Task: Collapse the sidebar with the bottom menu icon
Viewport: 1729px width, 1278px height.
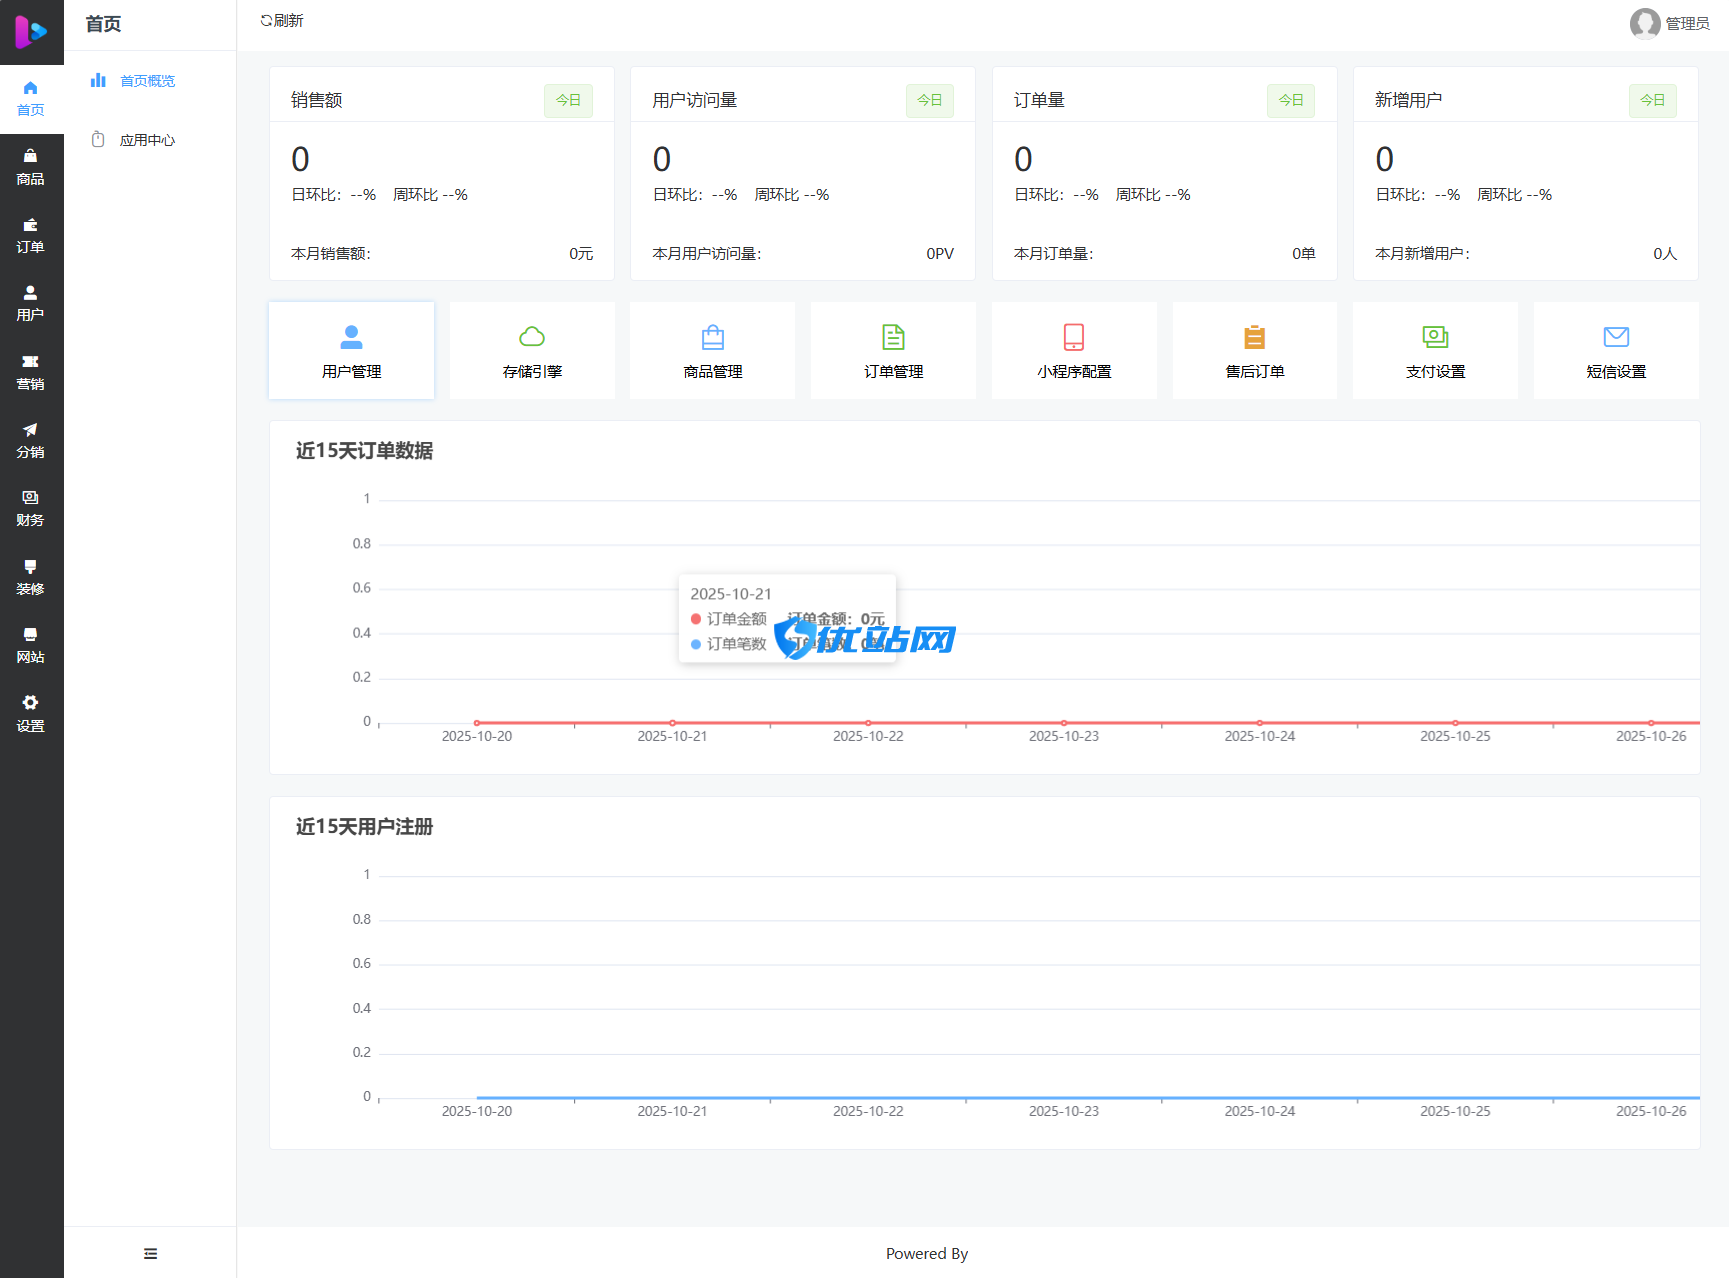Action: pyautogui.click(x=150, y=1252)
